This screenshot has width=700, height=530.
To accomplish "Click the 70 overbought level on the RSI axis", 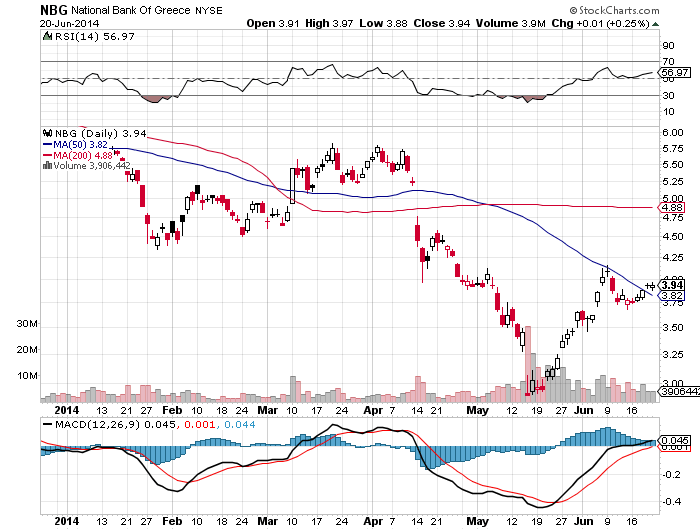I will click(668, 62).
